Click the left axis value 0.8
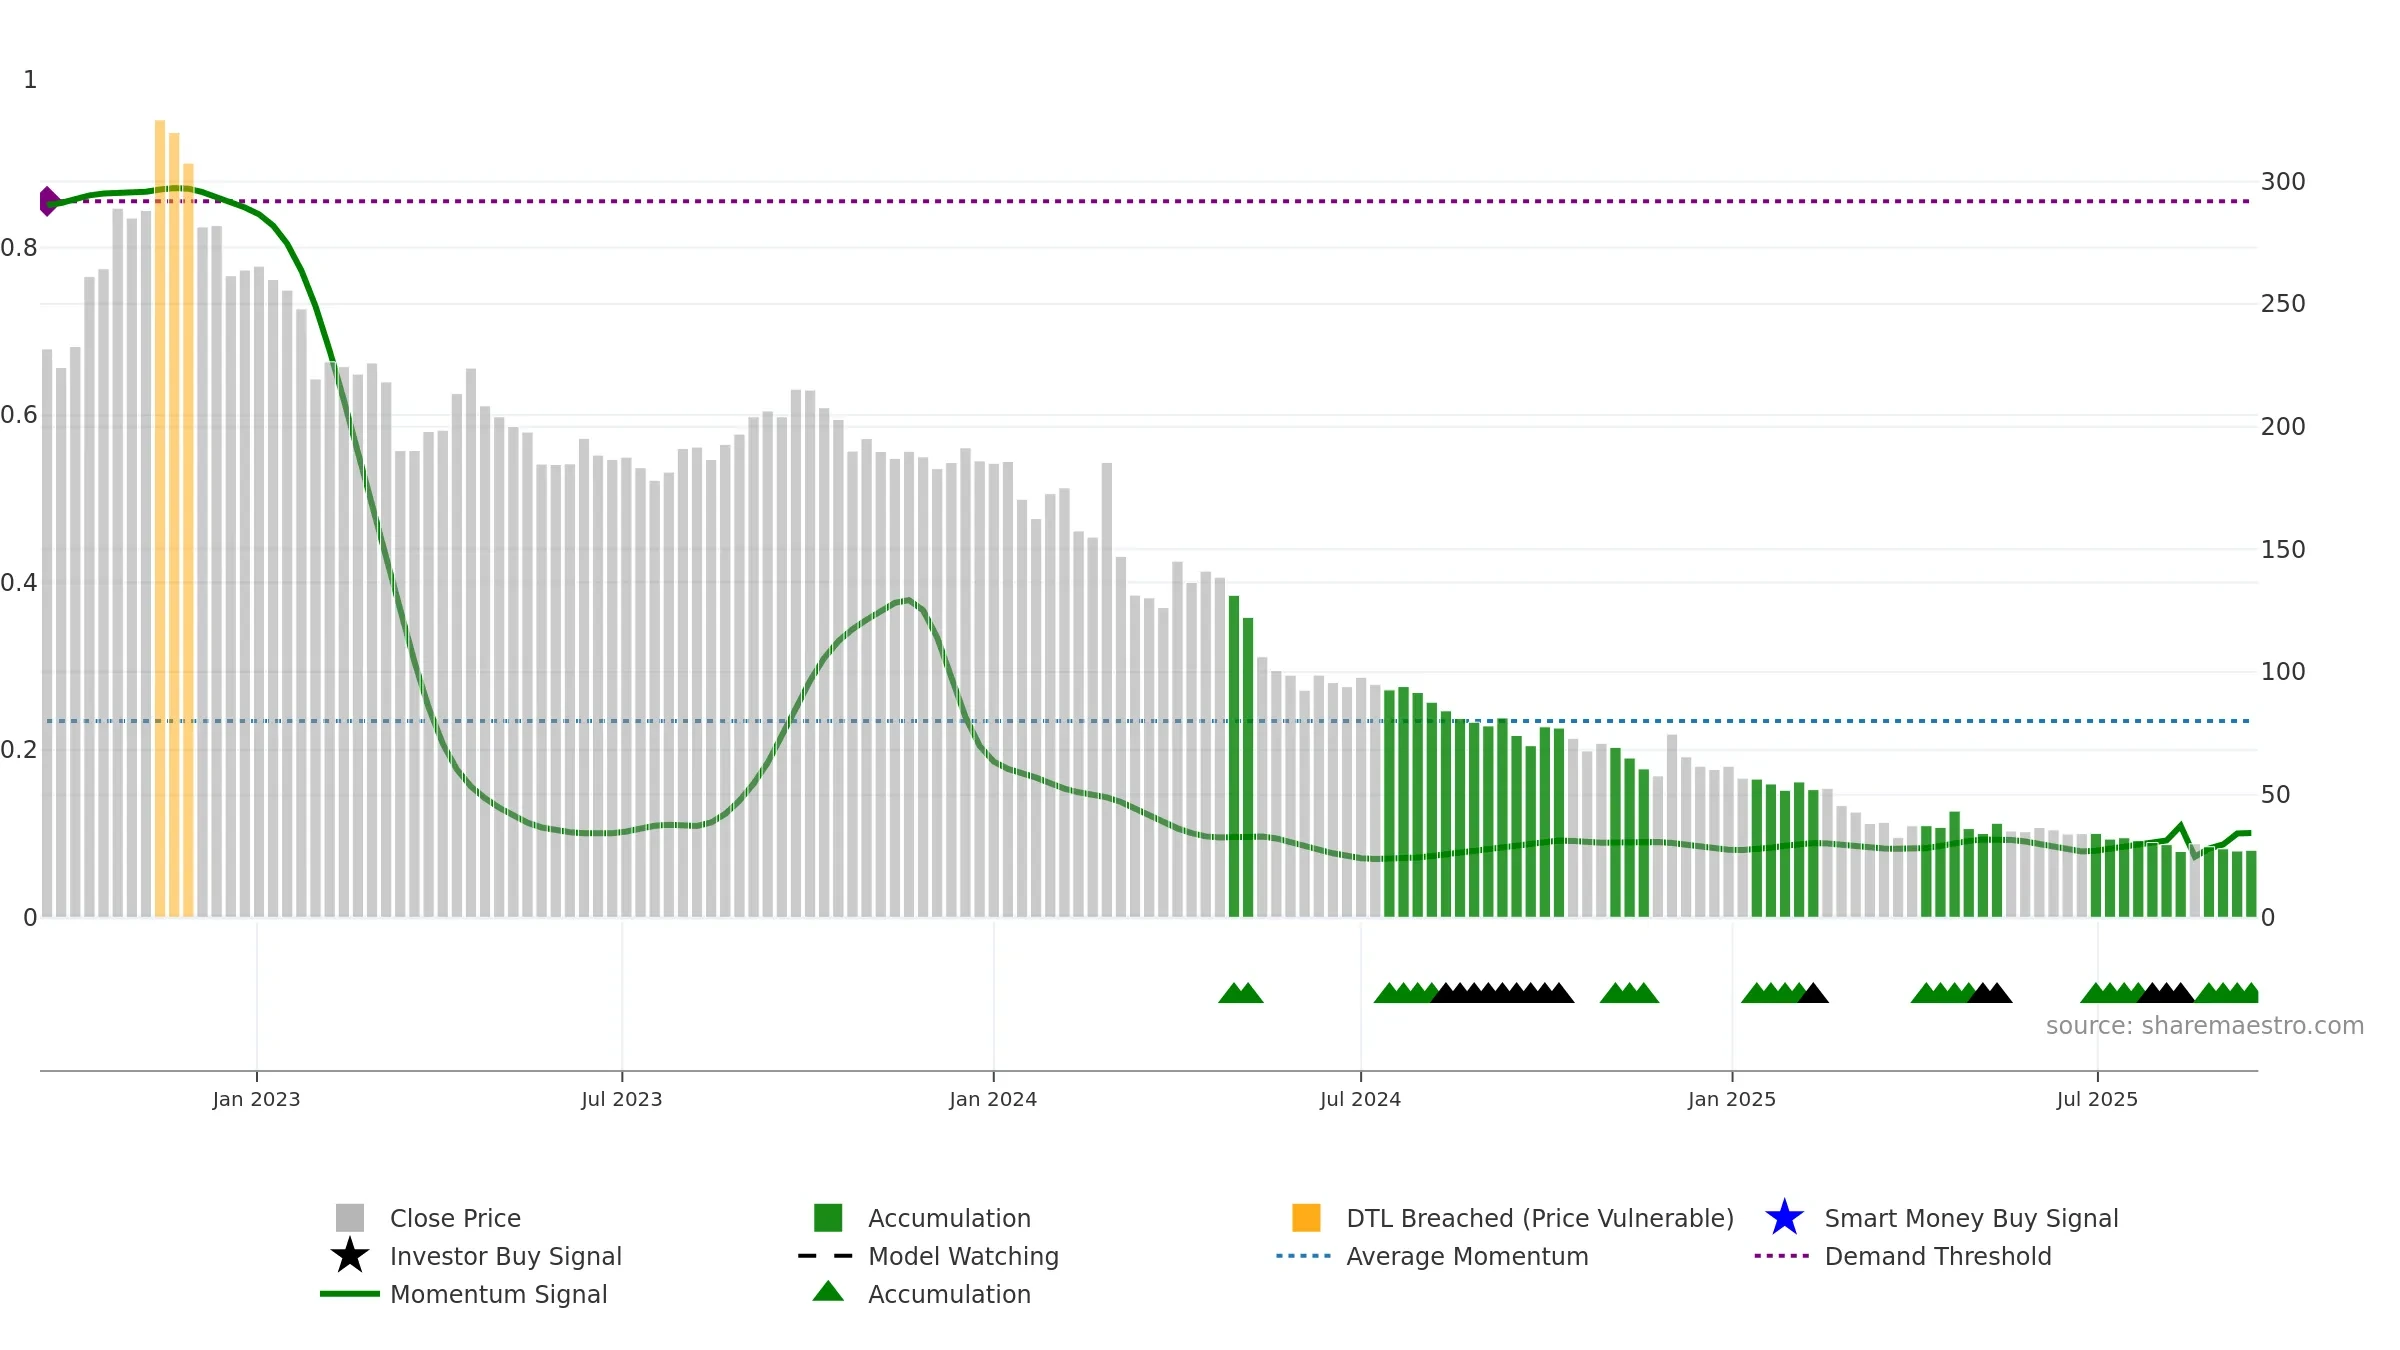This screenshot has height=1350, width=2400. 18,248
